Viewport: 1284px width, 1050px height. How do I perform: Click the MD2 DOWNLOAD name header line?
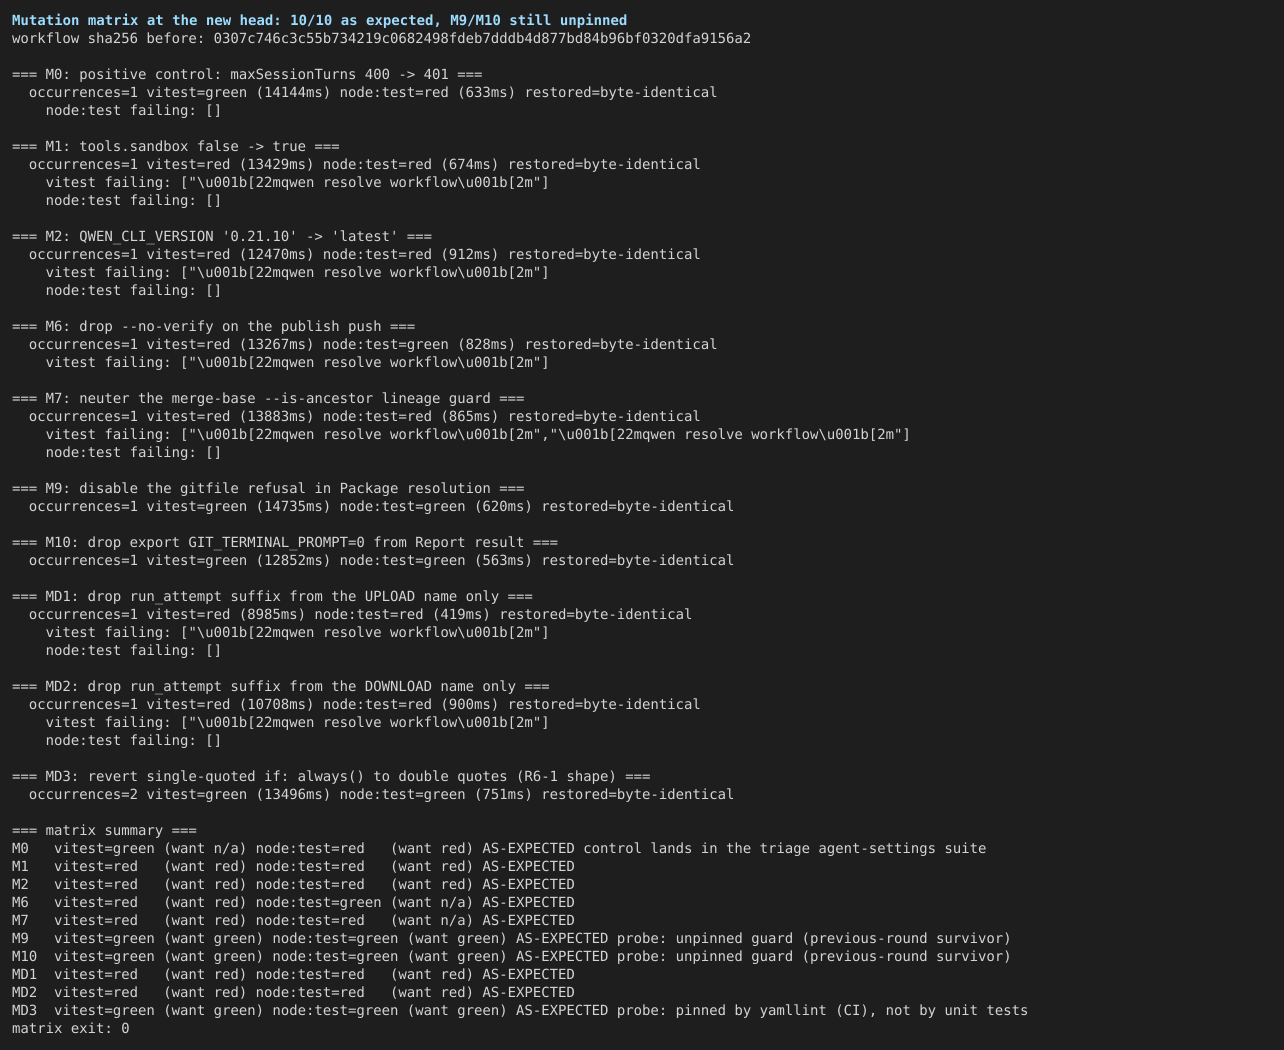[281, 686]
